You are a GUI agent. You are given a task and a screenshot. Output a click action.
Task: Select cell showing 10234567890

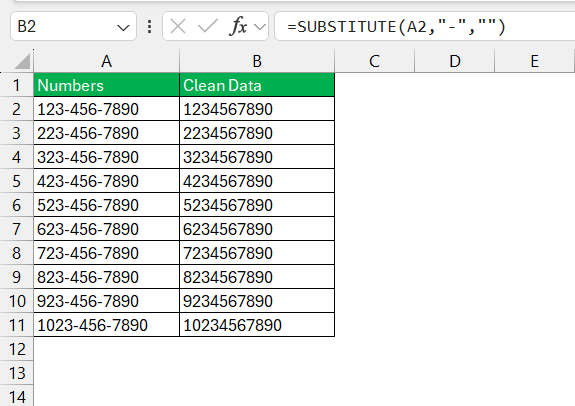(x=257, y=325)
